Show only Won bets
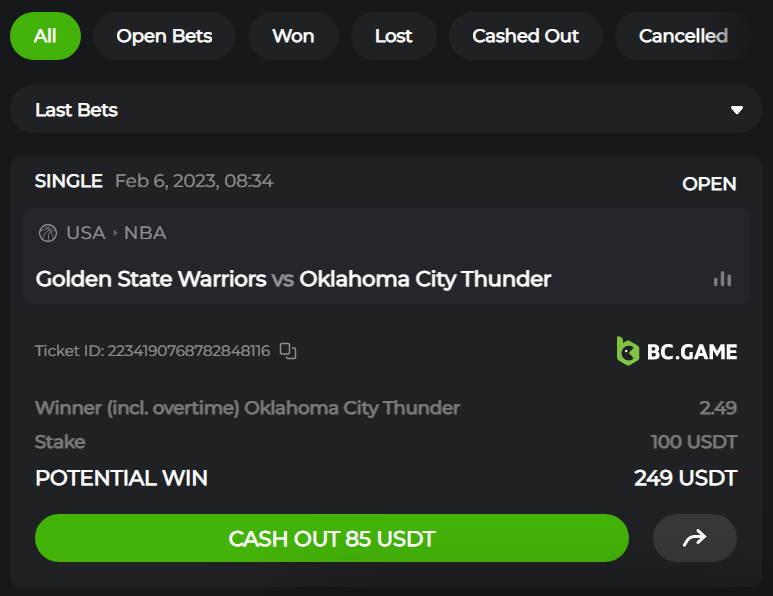 click(293, 36)
